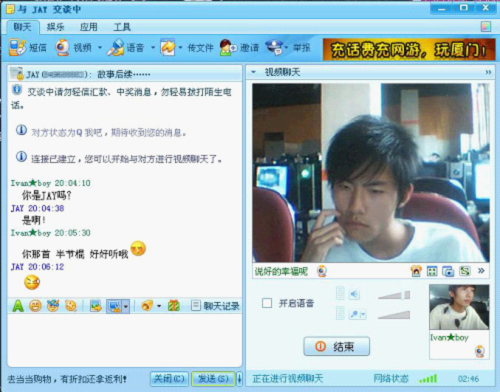Enable the 开启语音 checkbox
The width and height of the screenshot is (500, 392).
click(x=267, y=303)
